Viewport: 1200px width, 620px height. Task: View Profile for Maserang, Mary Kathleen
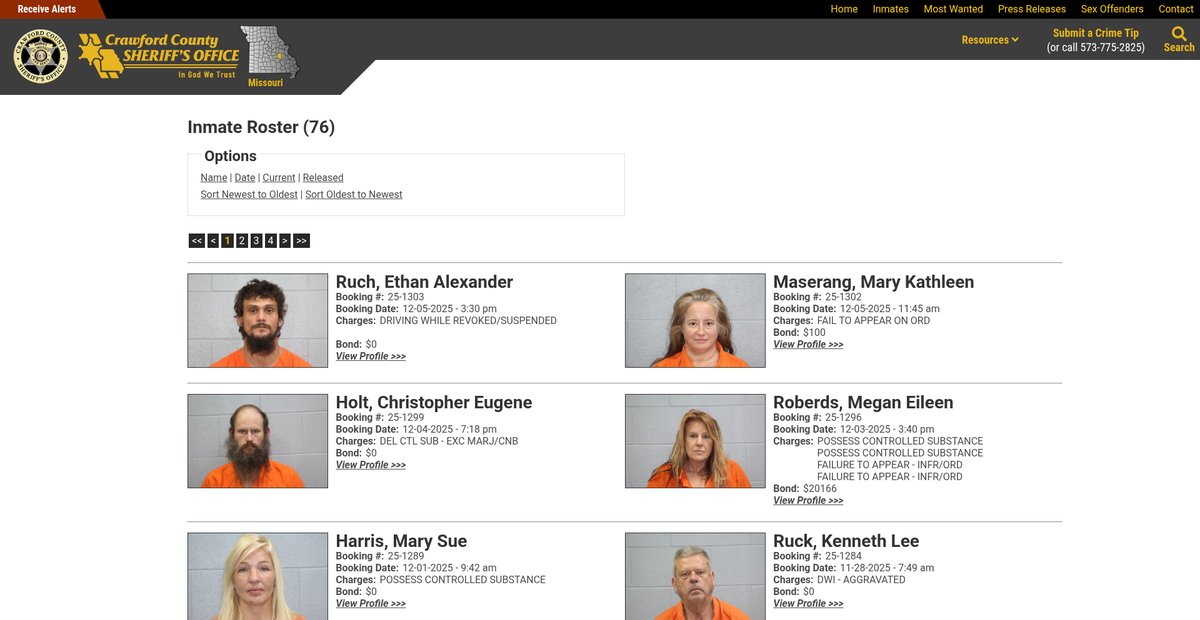click(808, 345)
